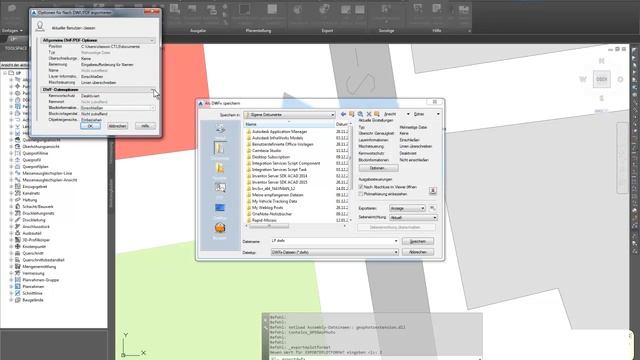Open the Dateiname dropdown arrow
640x360 pixels.
coord(396,241)
